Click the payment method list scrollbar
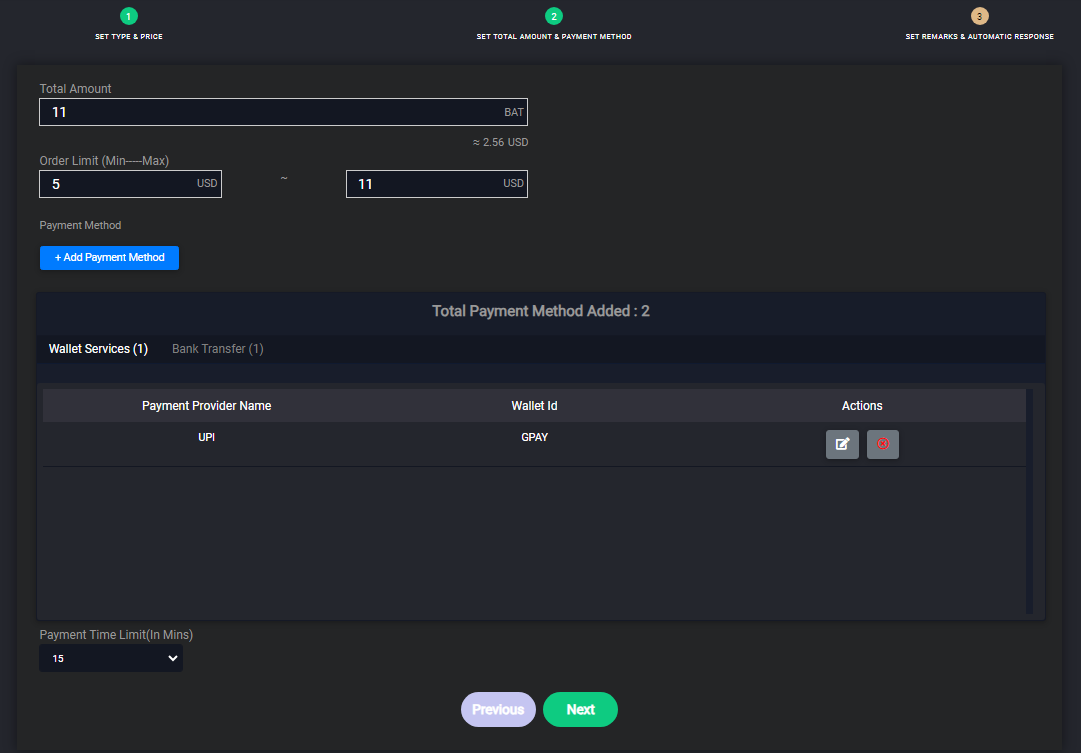 coord(1030,500)
